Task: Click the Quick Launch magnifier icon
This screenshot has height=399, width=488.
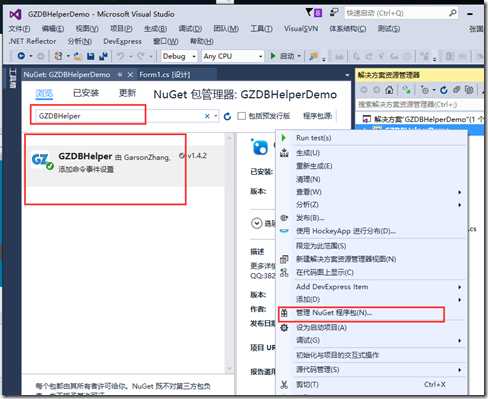Action: (452, 13)
